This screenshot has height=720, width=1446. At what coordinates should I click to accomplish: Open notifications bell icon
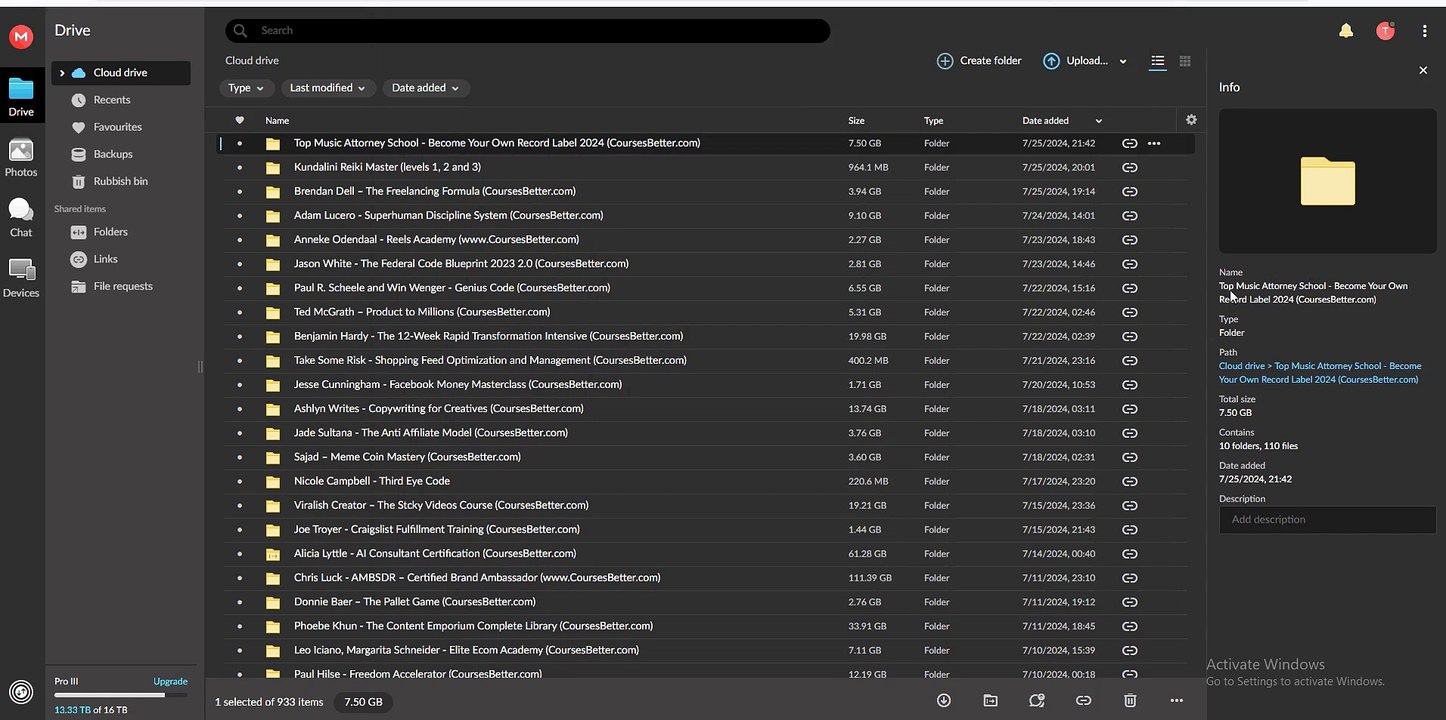pos(1346,31)
